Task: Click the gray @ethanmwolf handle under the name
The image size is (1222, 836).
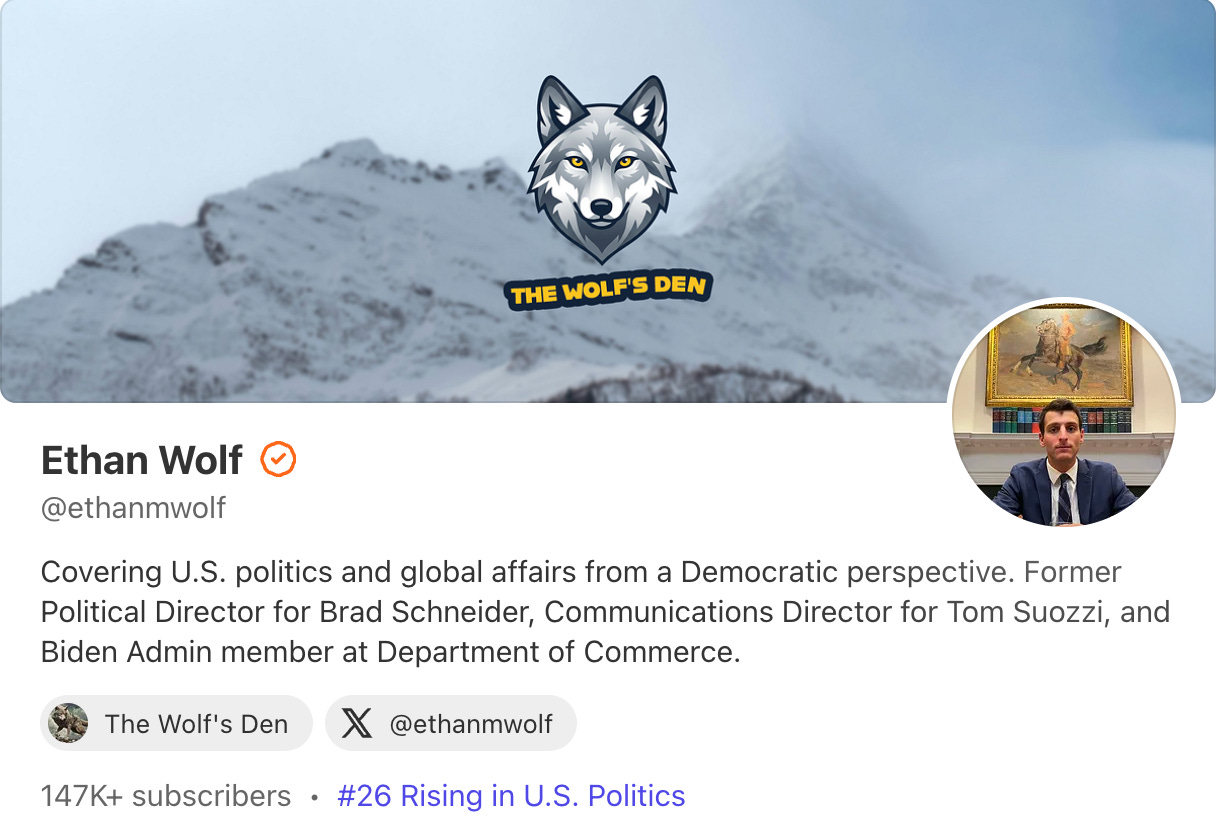Action: [x=133, y=508]
